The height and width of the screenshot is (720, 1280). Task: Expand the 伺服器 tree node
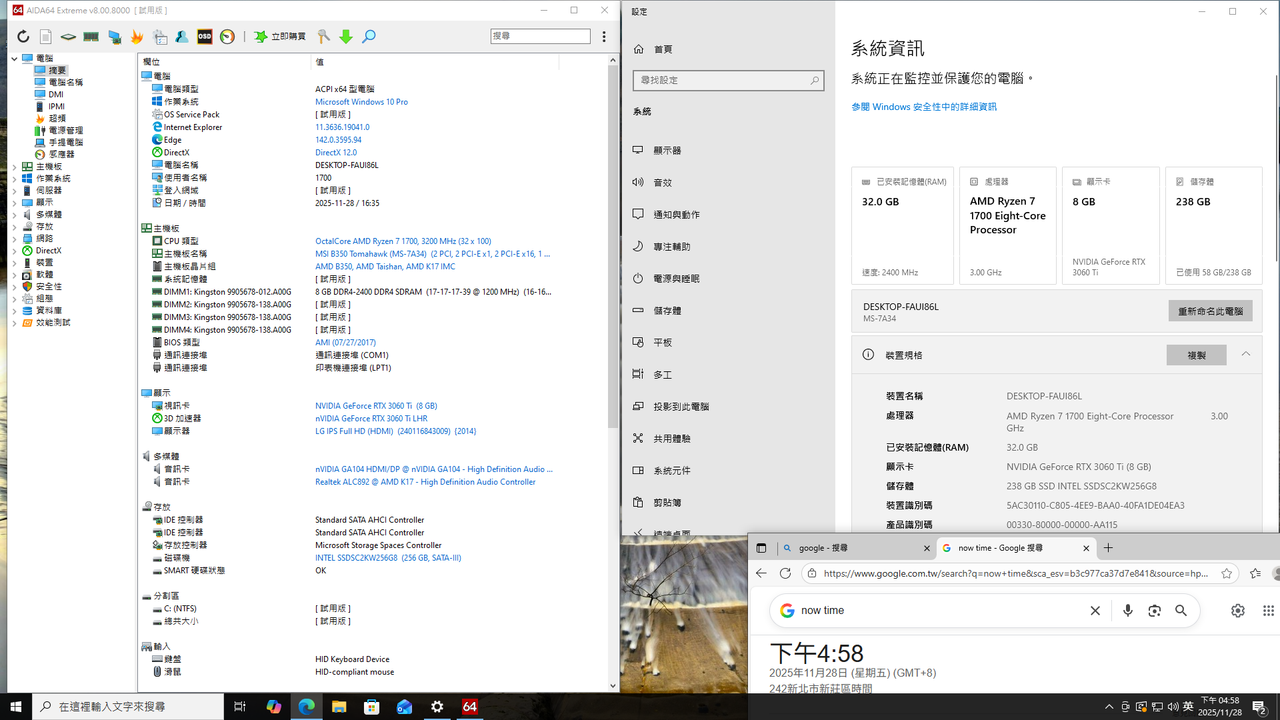pyautogui.click(x=14, y=190)
